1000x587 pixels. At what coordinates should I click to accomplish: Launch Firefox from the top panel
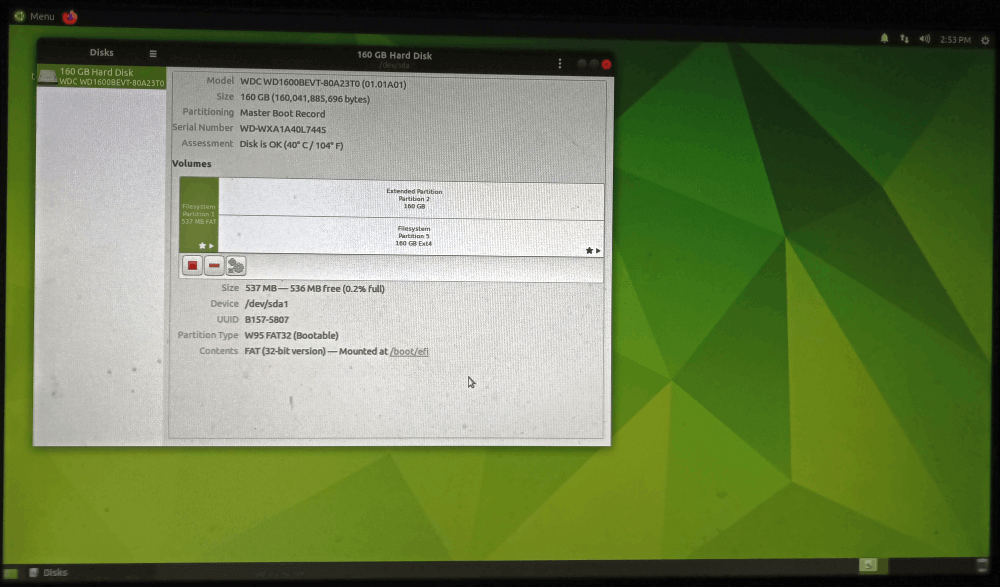[x=70, y=16]
